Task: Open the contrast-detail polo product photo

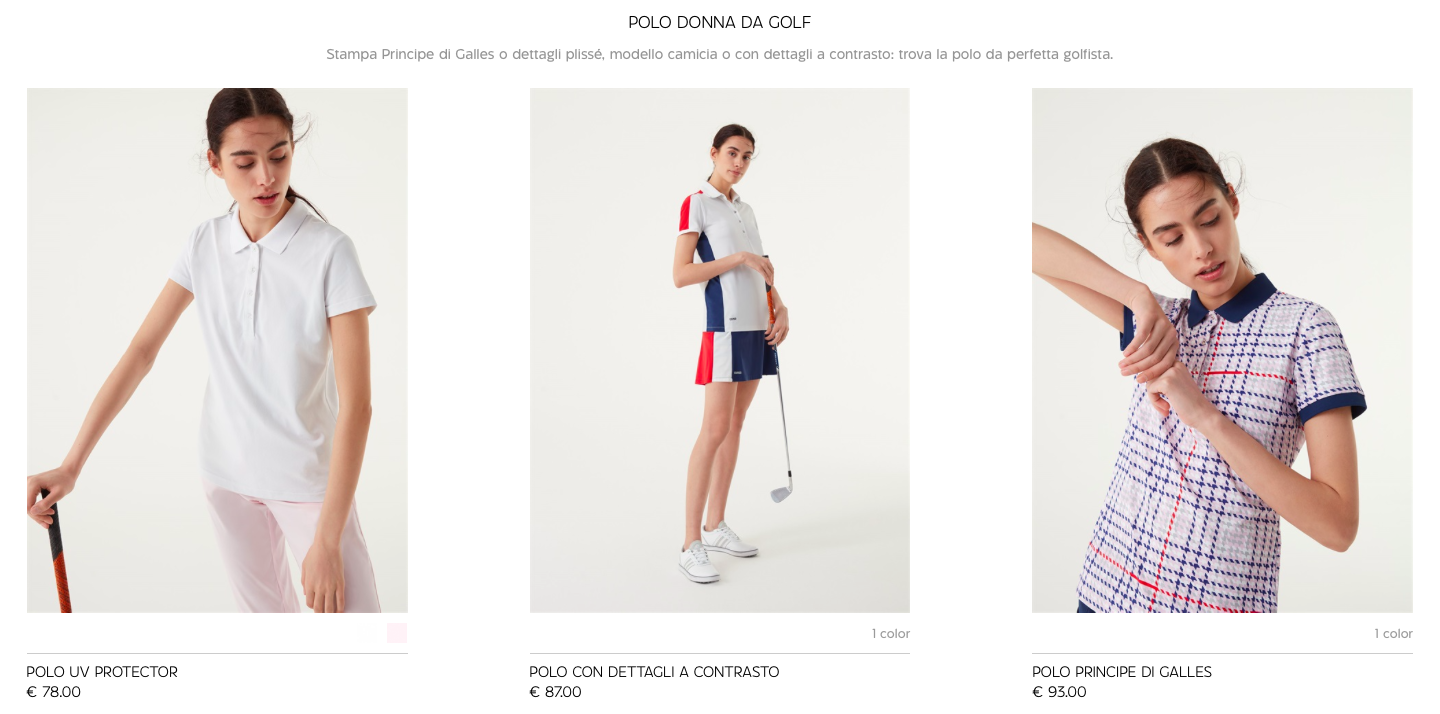Action: coord(720,350)
